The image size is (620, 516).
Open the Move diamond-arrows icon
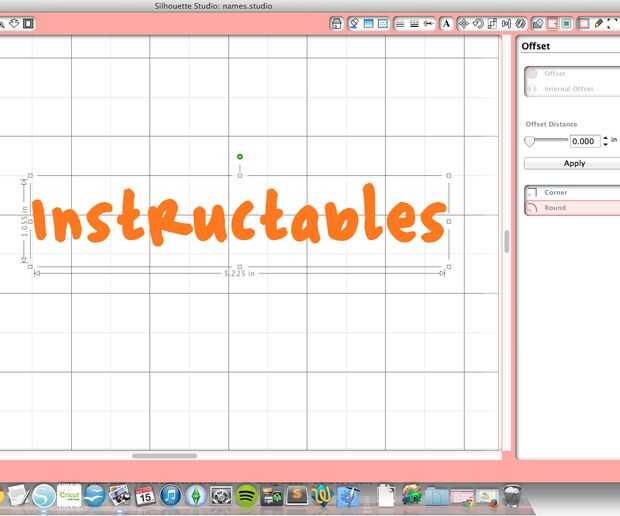(463, 24)
